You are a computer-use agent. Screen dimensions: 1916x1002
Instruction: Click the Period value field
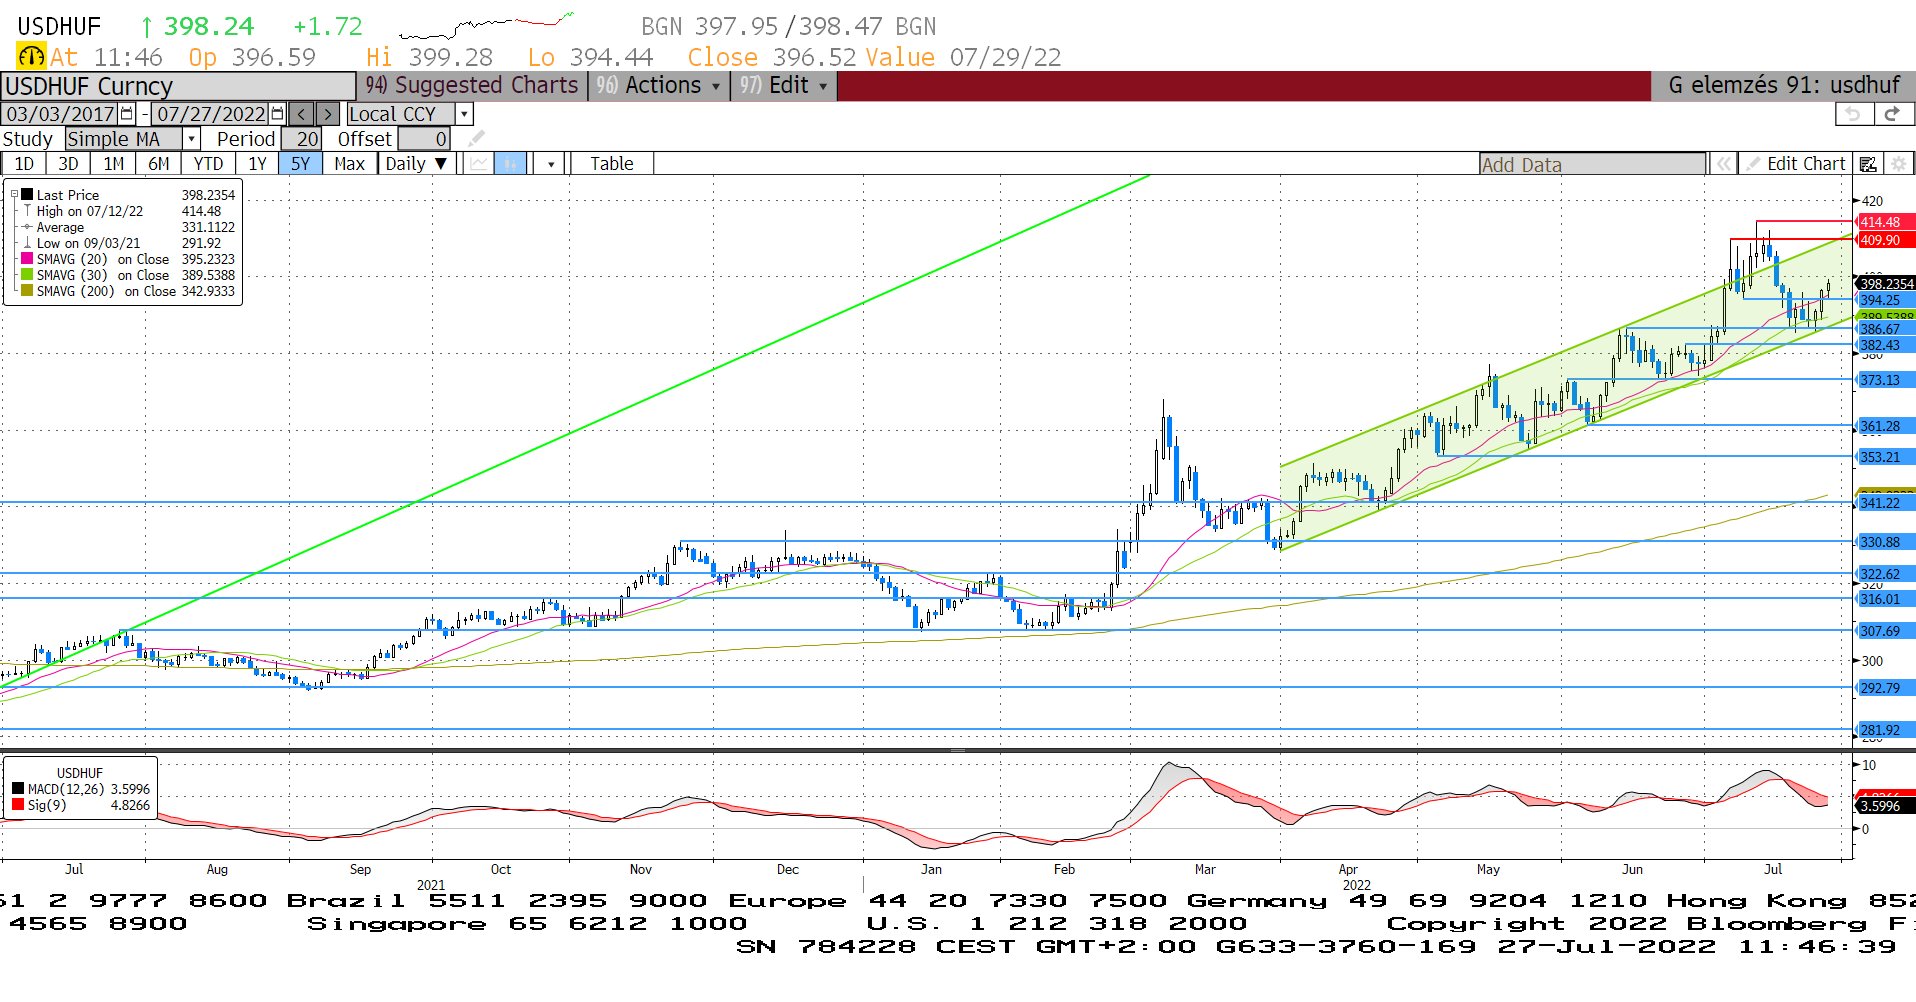[302, 139]
